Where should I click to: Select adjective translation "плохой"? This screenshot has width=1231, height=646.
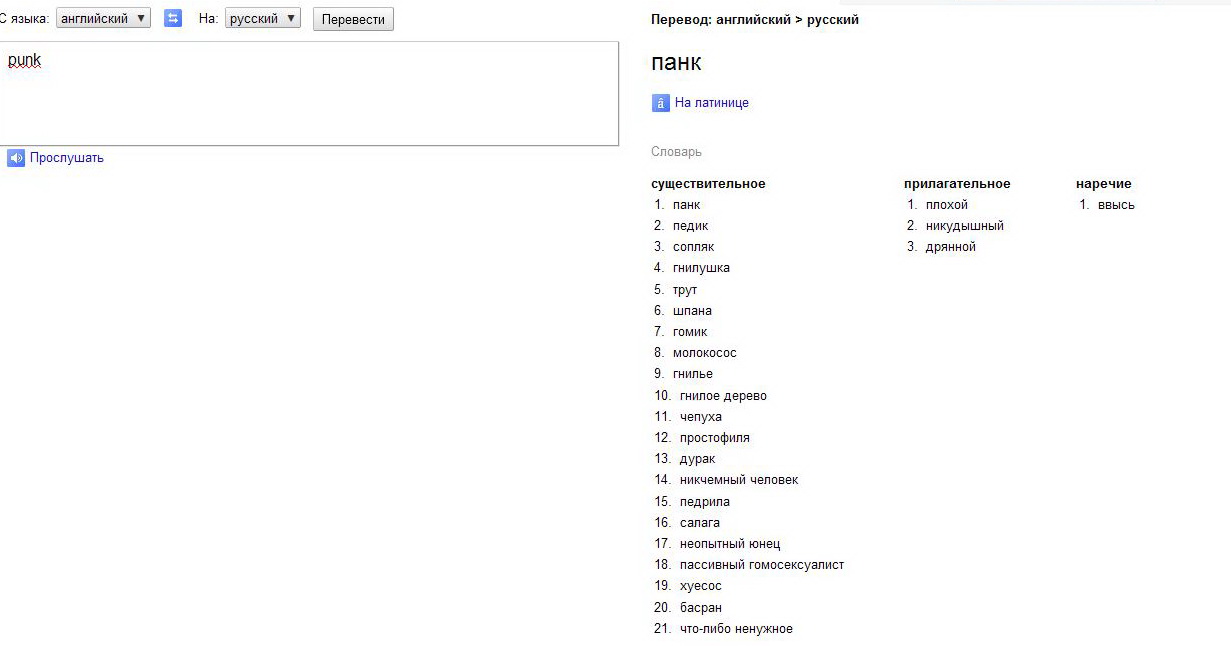[946, 205]
